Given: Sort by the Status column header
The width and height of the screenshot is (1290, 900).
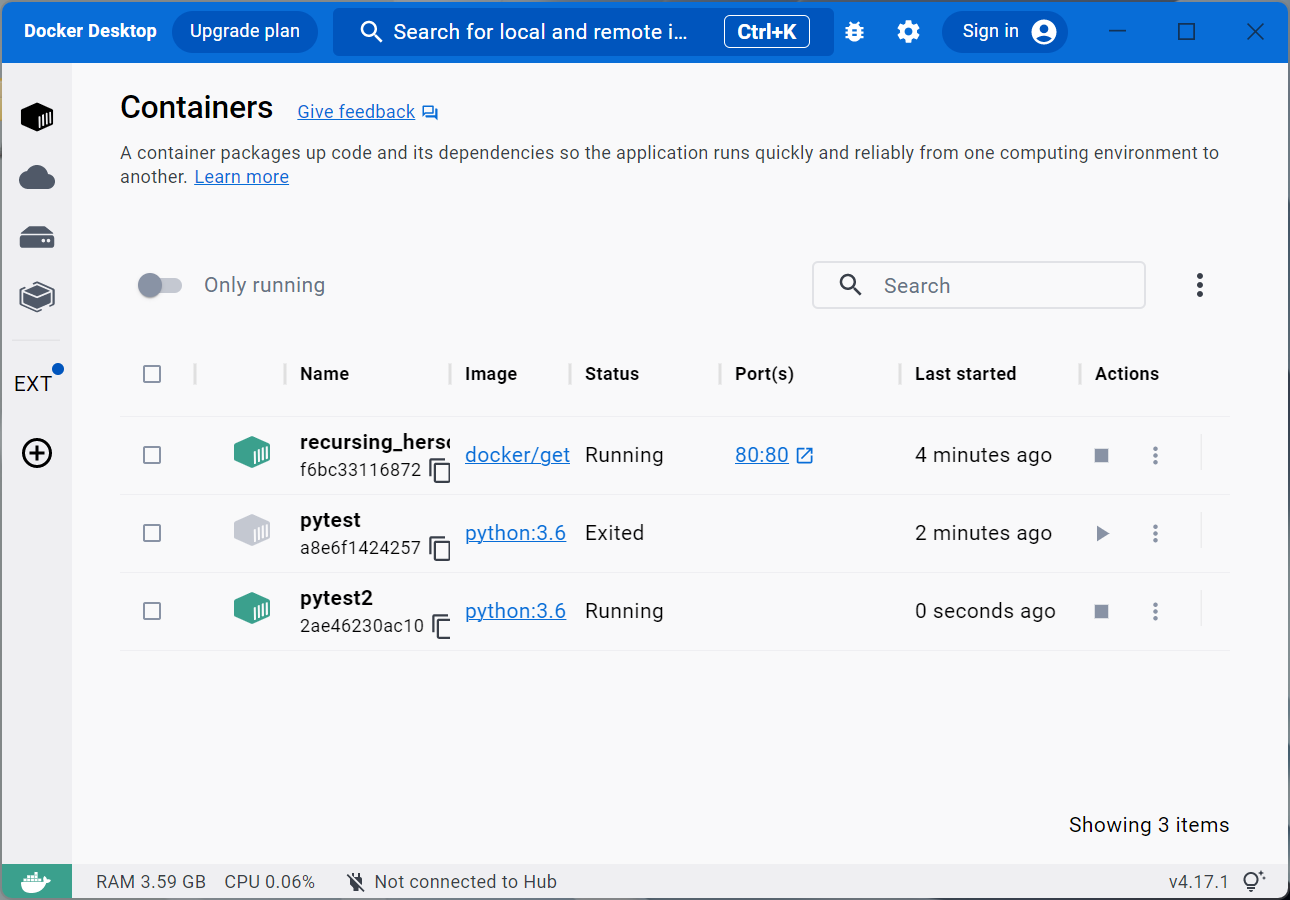Looking at the screenshot, I should (612, 374).
